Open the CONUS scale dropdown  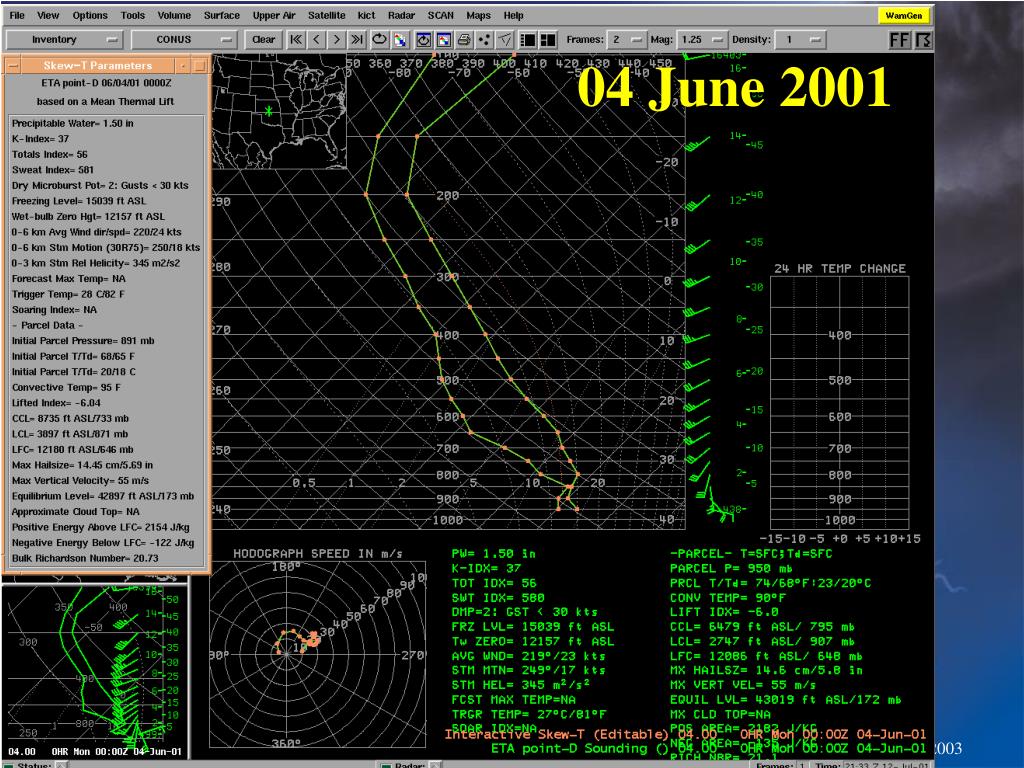point(184,40)
